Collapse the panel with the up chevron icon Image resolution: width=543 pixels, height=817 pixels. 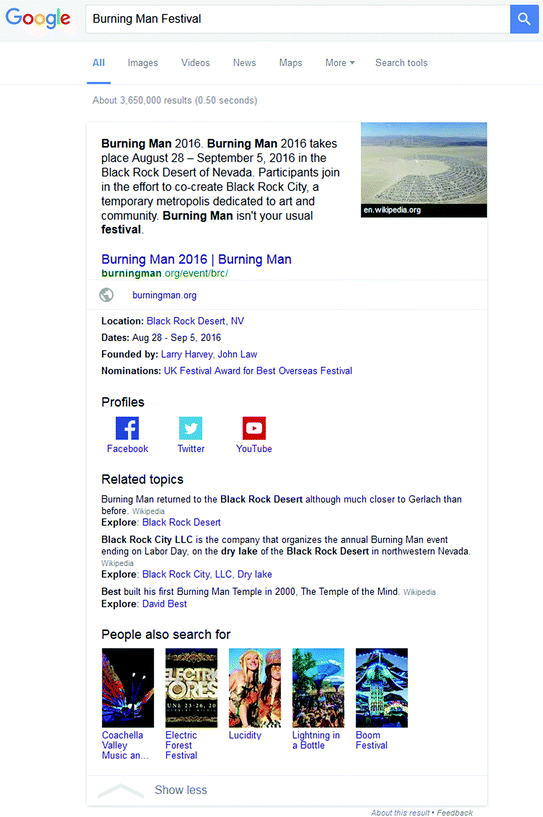tap(120, 790)
